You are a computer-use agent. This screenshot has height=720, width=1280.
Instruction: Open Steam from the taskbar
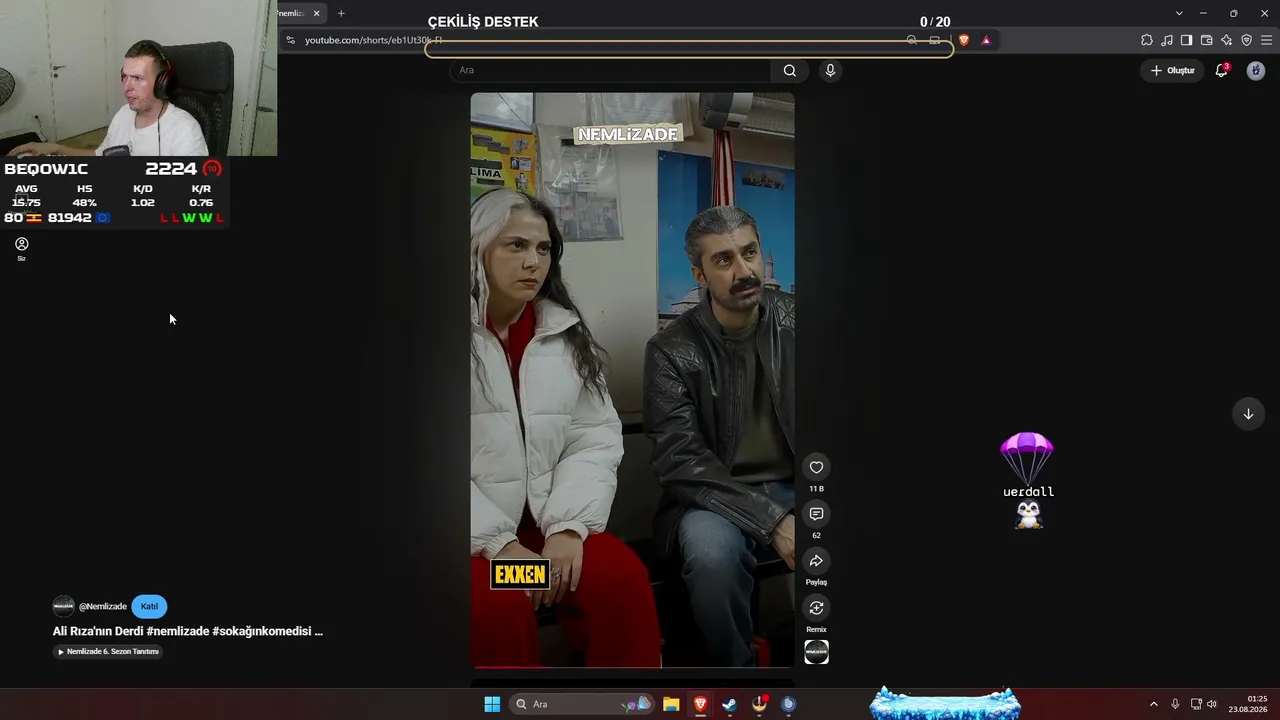(x=730, y=704)
